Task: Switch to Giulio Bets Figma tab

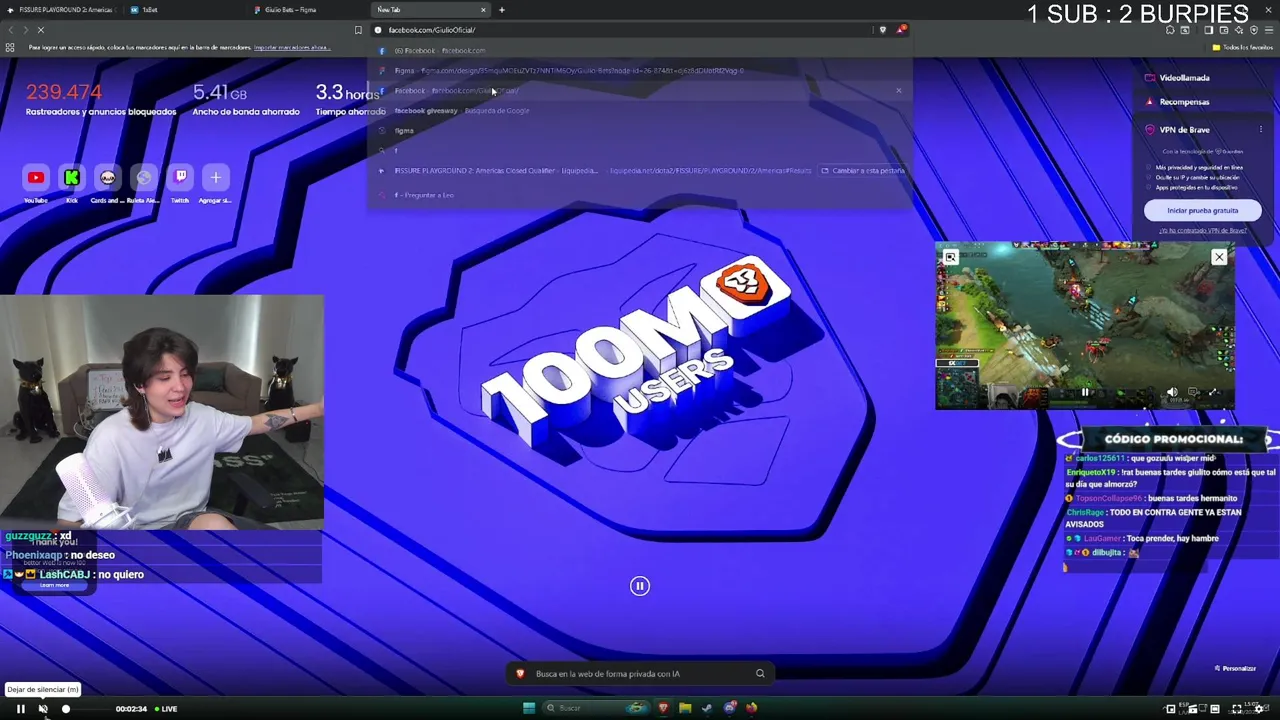Action: click(308, 10)
